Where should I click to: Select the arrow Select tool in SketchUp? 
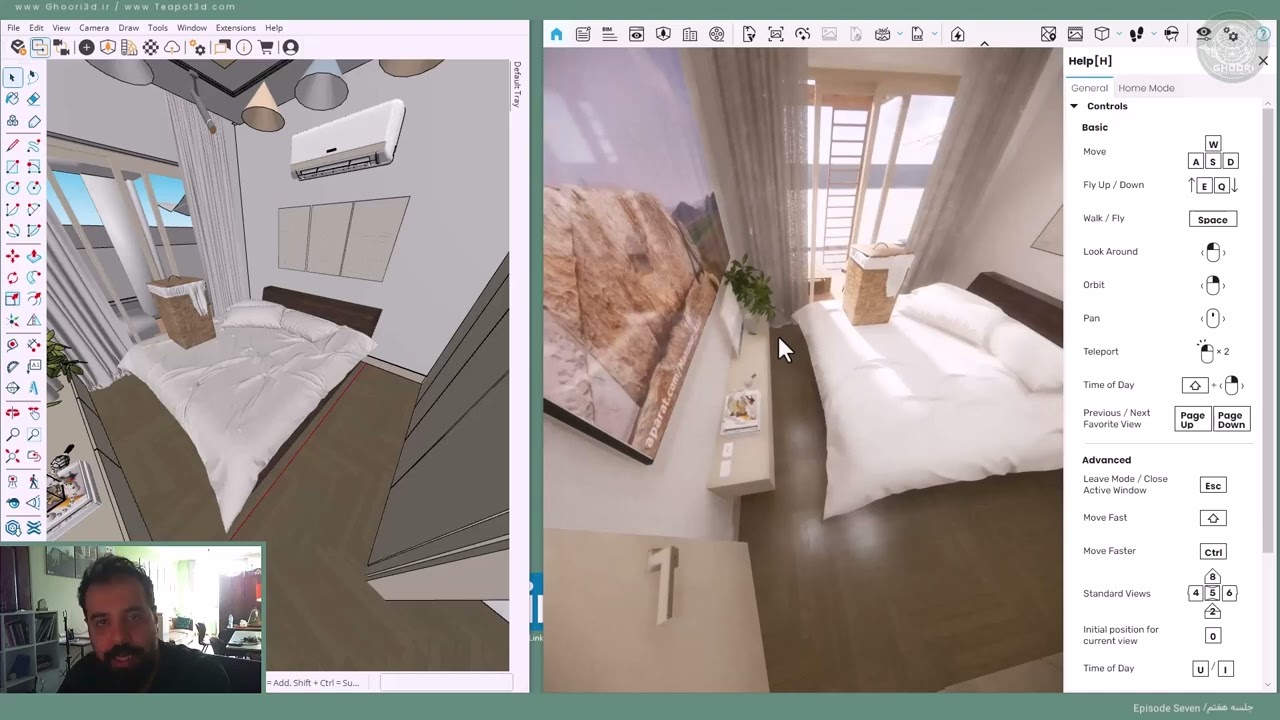pyautogui.click(x=12, y=77)
